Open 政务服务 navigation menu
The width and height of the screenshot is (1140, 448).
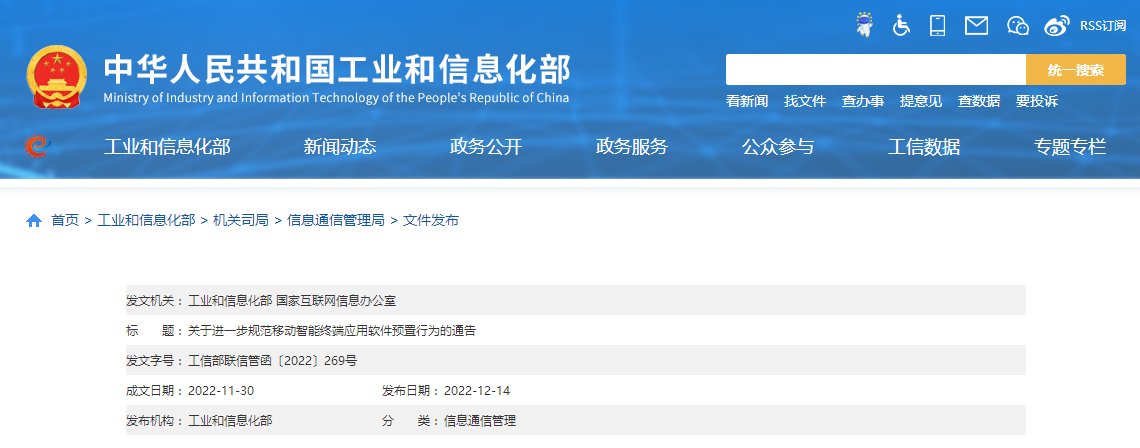[x=632, y=147]
